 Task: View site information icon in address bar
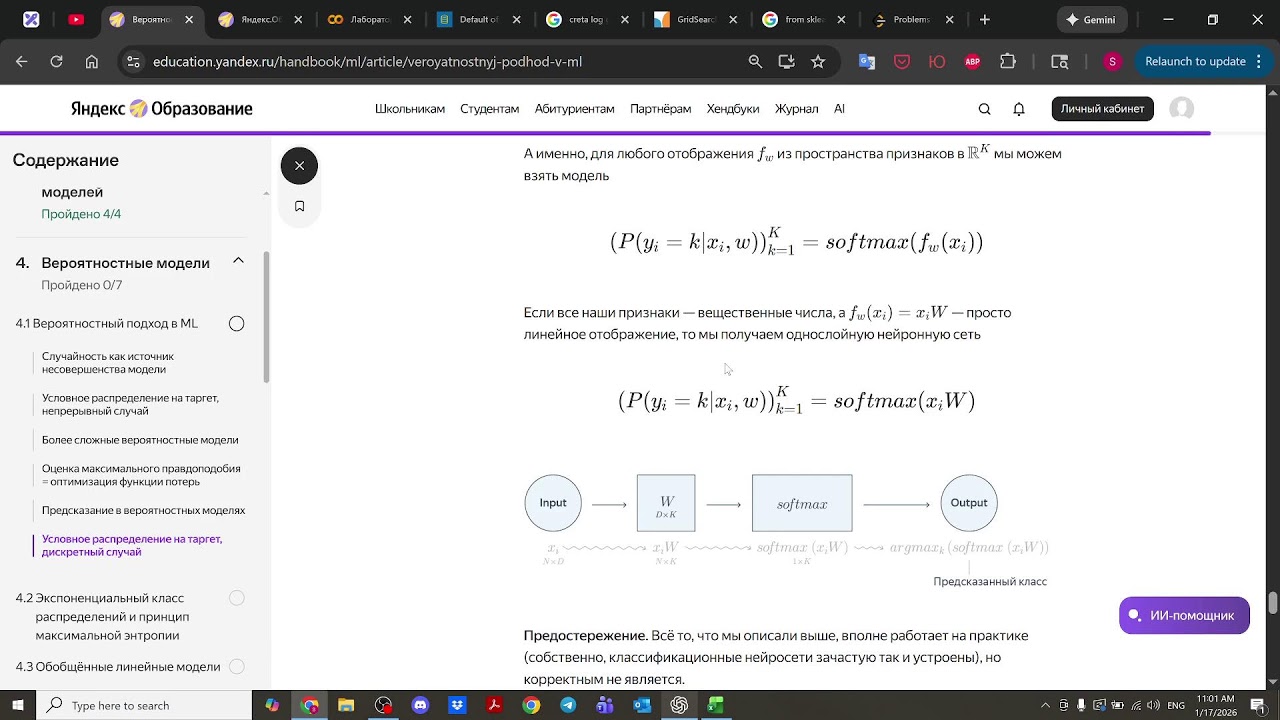[133, 61]
